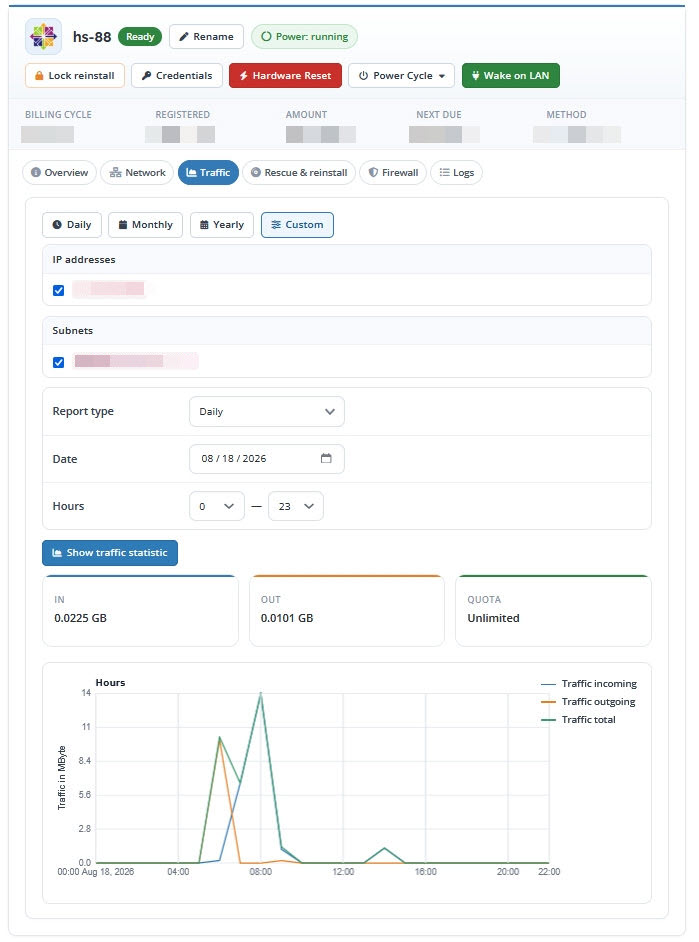Click the calendar icon on Monthly

[x=123, y=225]
